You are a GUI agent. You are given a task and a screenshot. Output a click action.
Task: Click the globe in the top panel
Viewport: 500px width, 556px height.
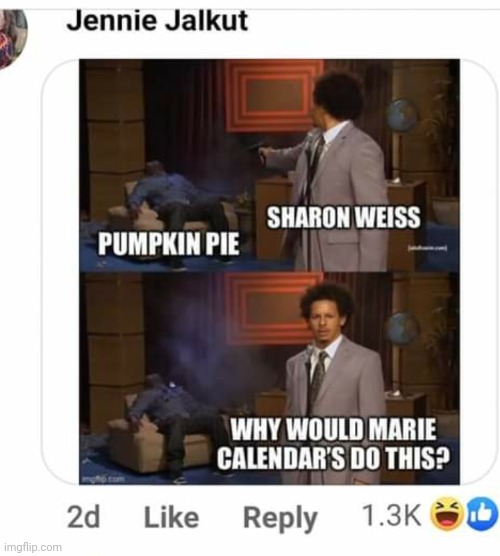pos(401,115)
